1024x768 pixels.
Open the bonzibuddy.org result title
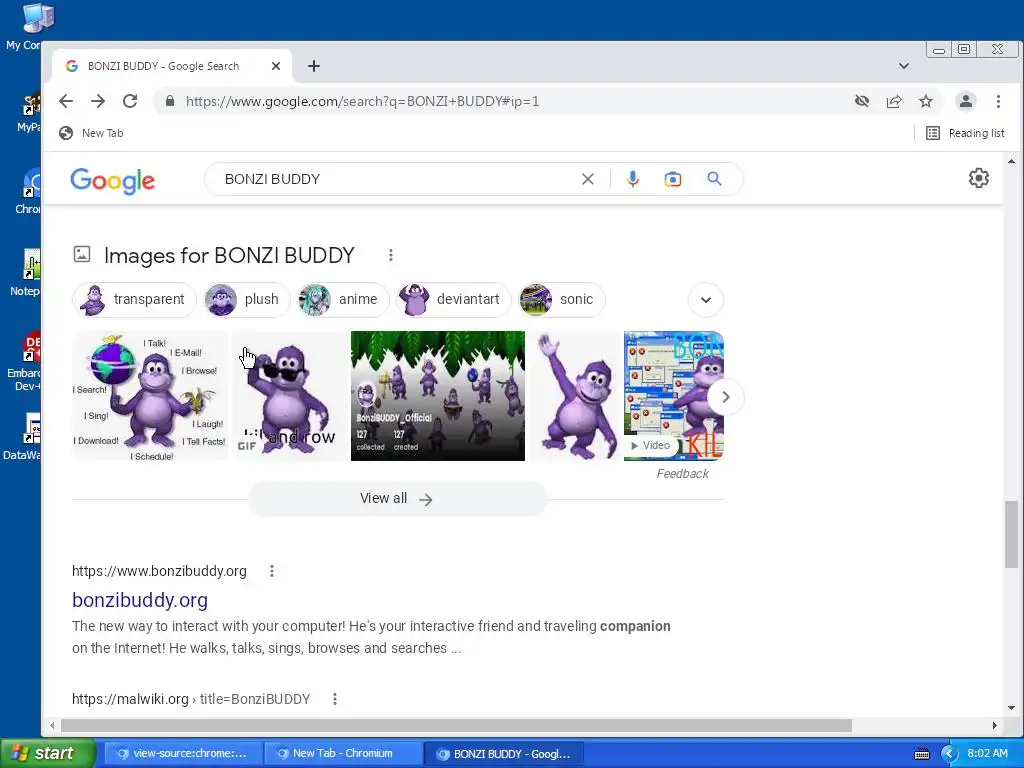click(x=140, y=600)
